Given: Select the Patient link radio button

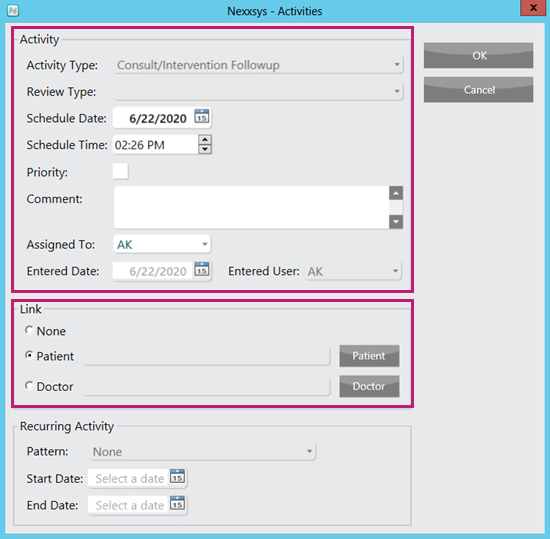Looking at the screenshot, I should (29, 355).
